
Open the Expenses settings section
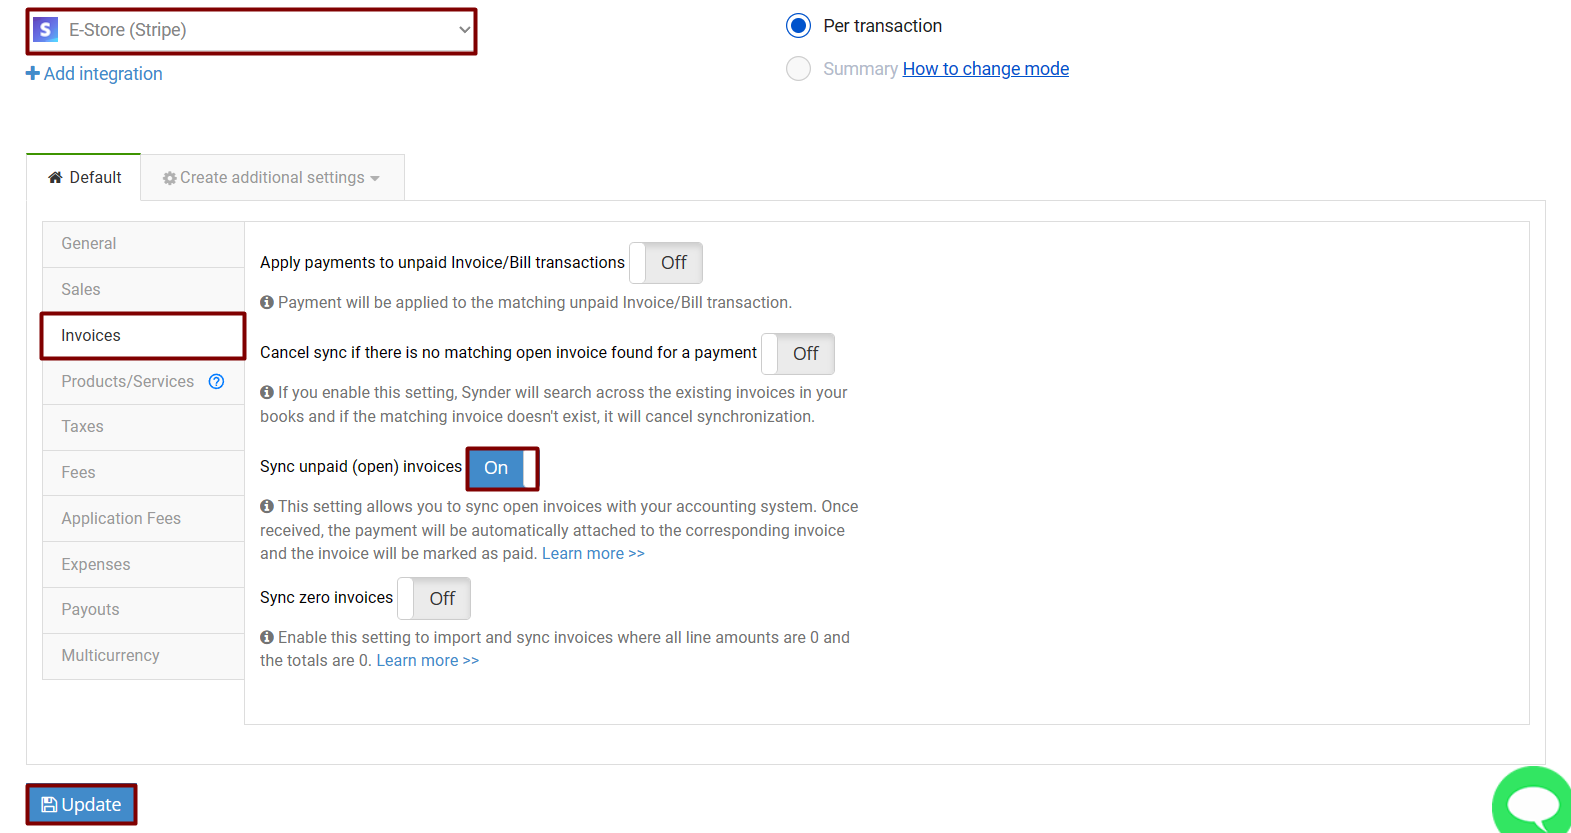[143, 565]
